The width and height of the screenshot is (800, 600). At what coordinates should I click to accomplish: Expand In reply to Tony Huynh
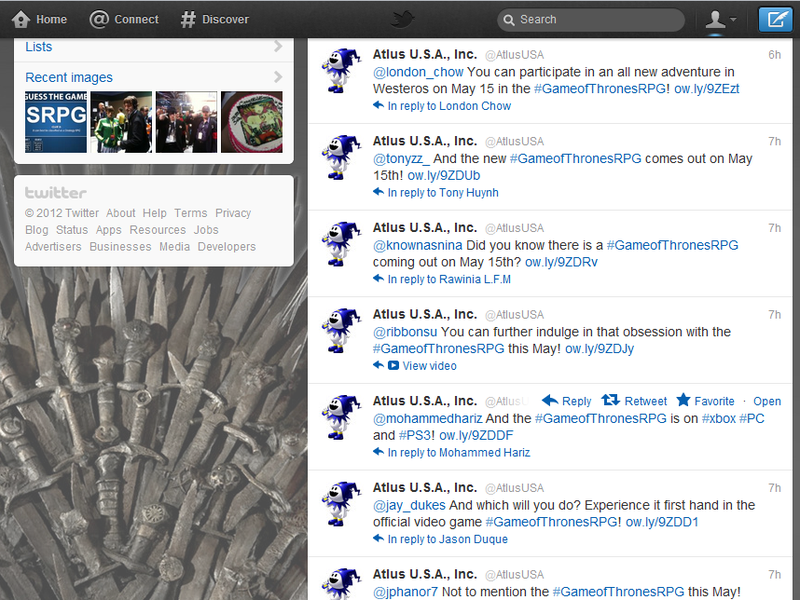pyautogui.click(x=443, y=193)
